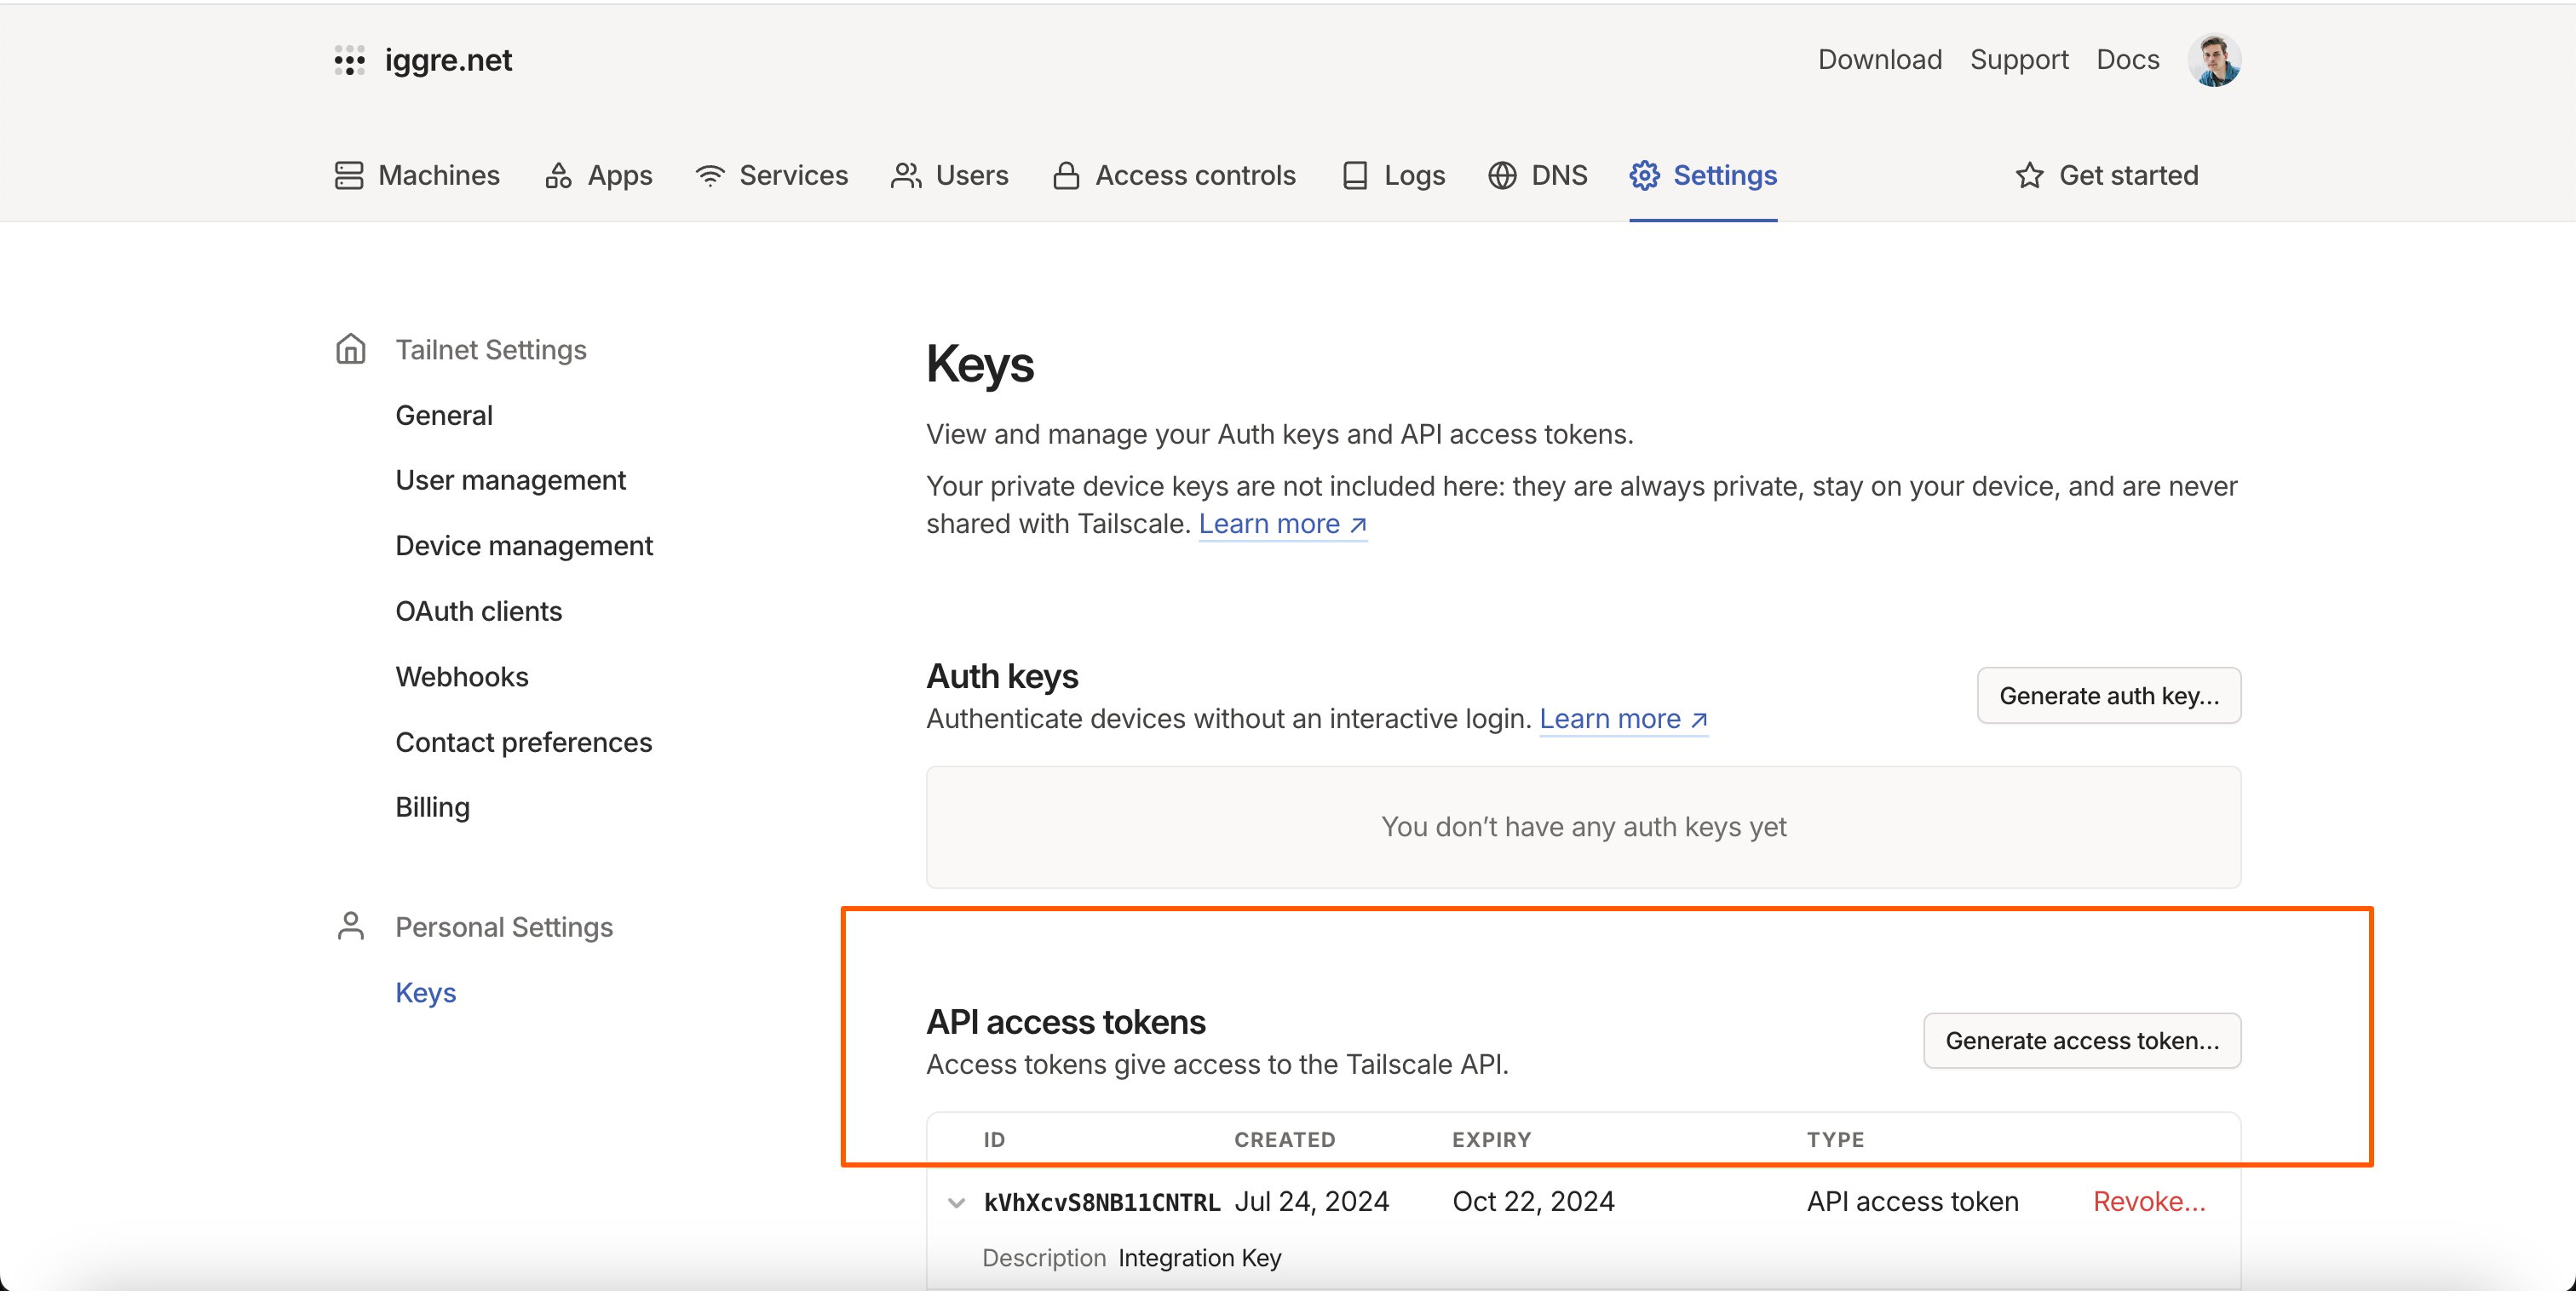
Task: Click the Logs book icon
Action: [x=1355, y=175]
